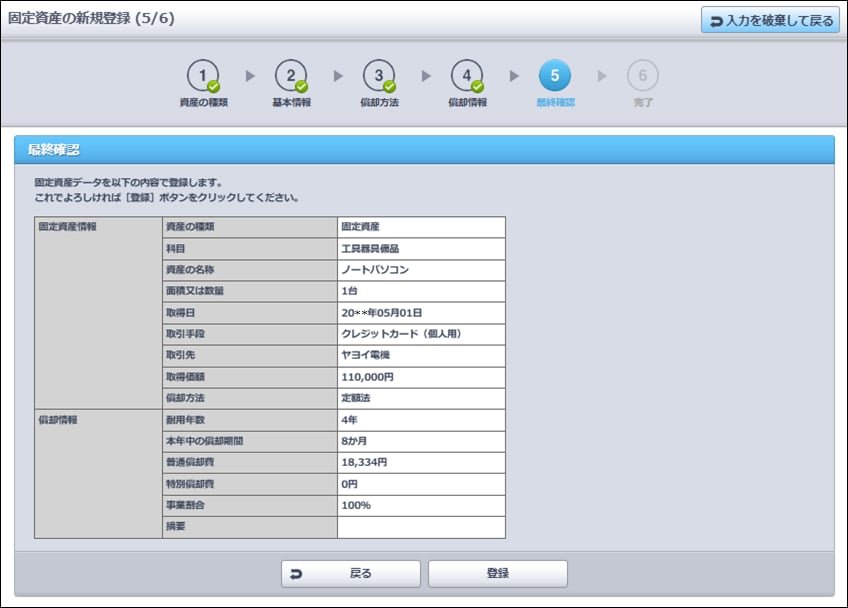Go to step 2 基本情報 circle
The height and width of the screenshot is (608, 848).
[x=291, y=75]
